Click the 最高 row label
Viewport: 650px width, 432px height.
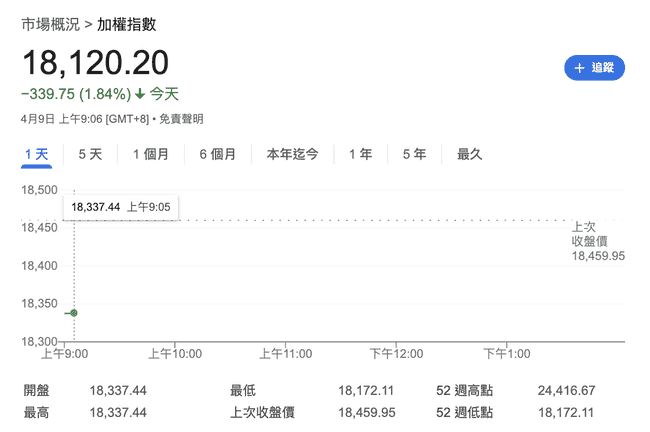(x=36, y=413)
